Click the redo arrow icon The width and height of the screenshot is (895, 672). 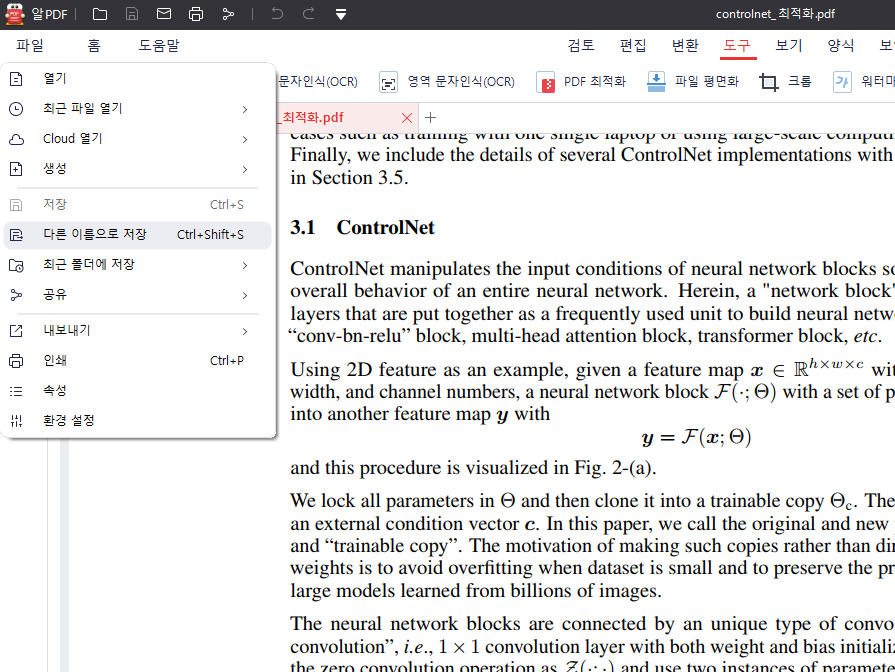tap(309, 14)
